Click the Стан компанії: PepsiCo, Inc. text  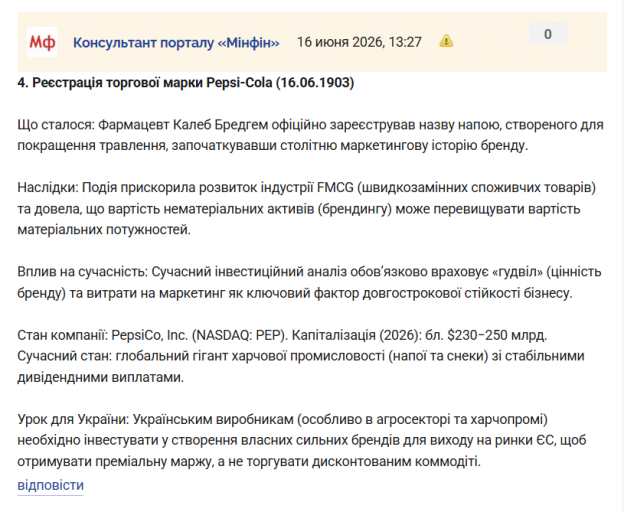coord(300,356)
